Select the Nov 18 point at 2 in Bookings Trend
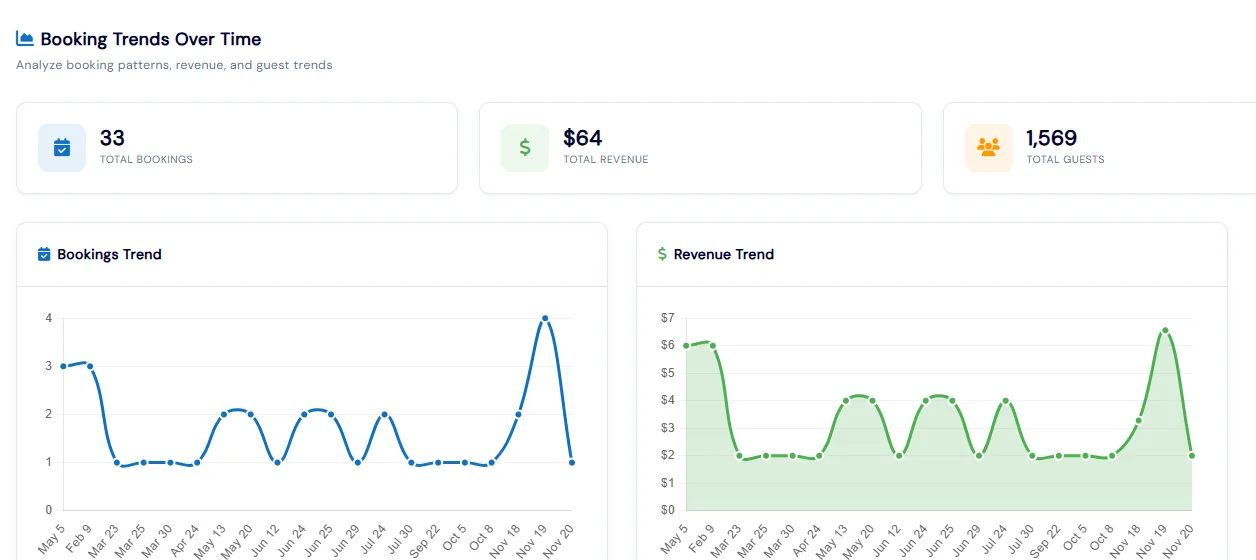Viewport: 1256px width, 560px height. [x=518, y=414]
